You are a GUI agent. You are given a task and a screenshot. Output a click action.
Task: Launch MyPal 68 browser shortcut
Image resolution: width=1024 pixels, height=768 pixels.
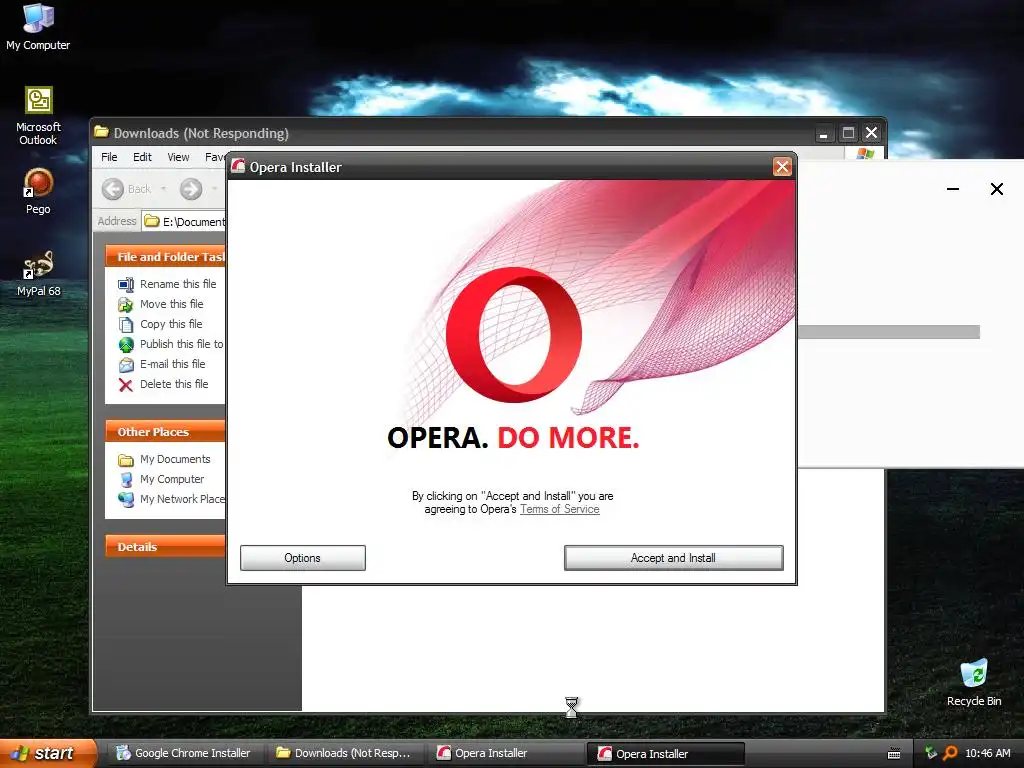pos(38,273)
